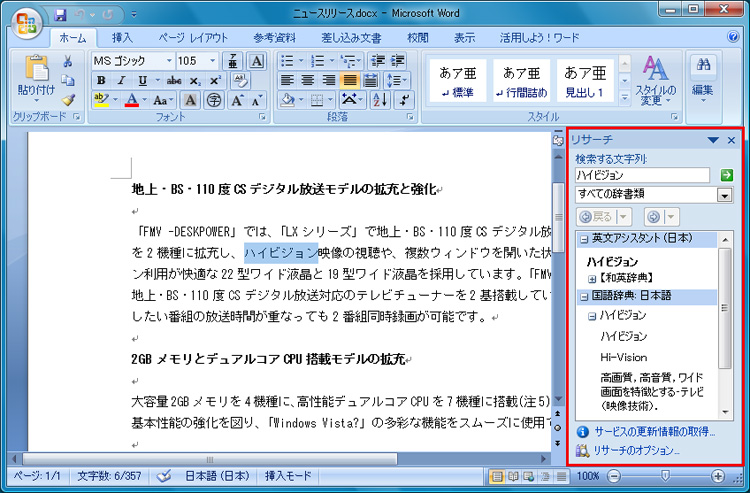Align text left

287,80
